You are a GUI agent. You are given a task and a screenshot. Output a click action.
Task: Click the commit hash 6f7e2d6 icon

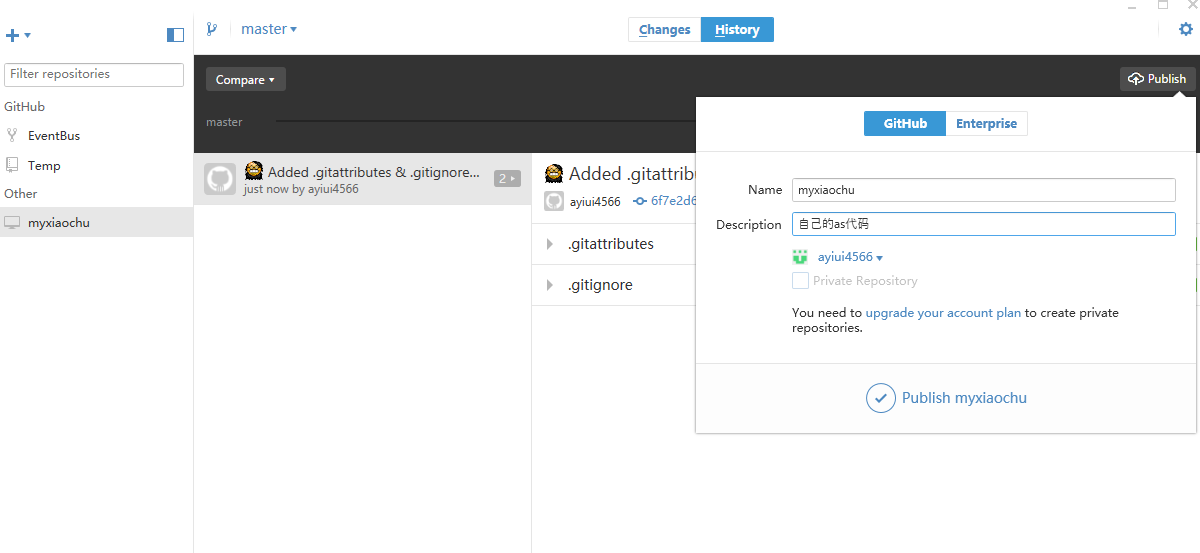(640, 201)
